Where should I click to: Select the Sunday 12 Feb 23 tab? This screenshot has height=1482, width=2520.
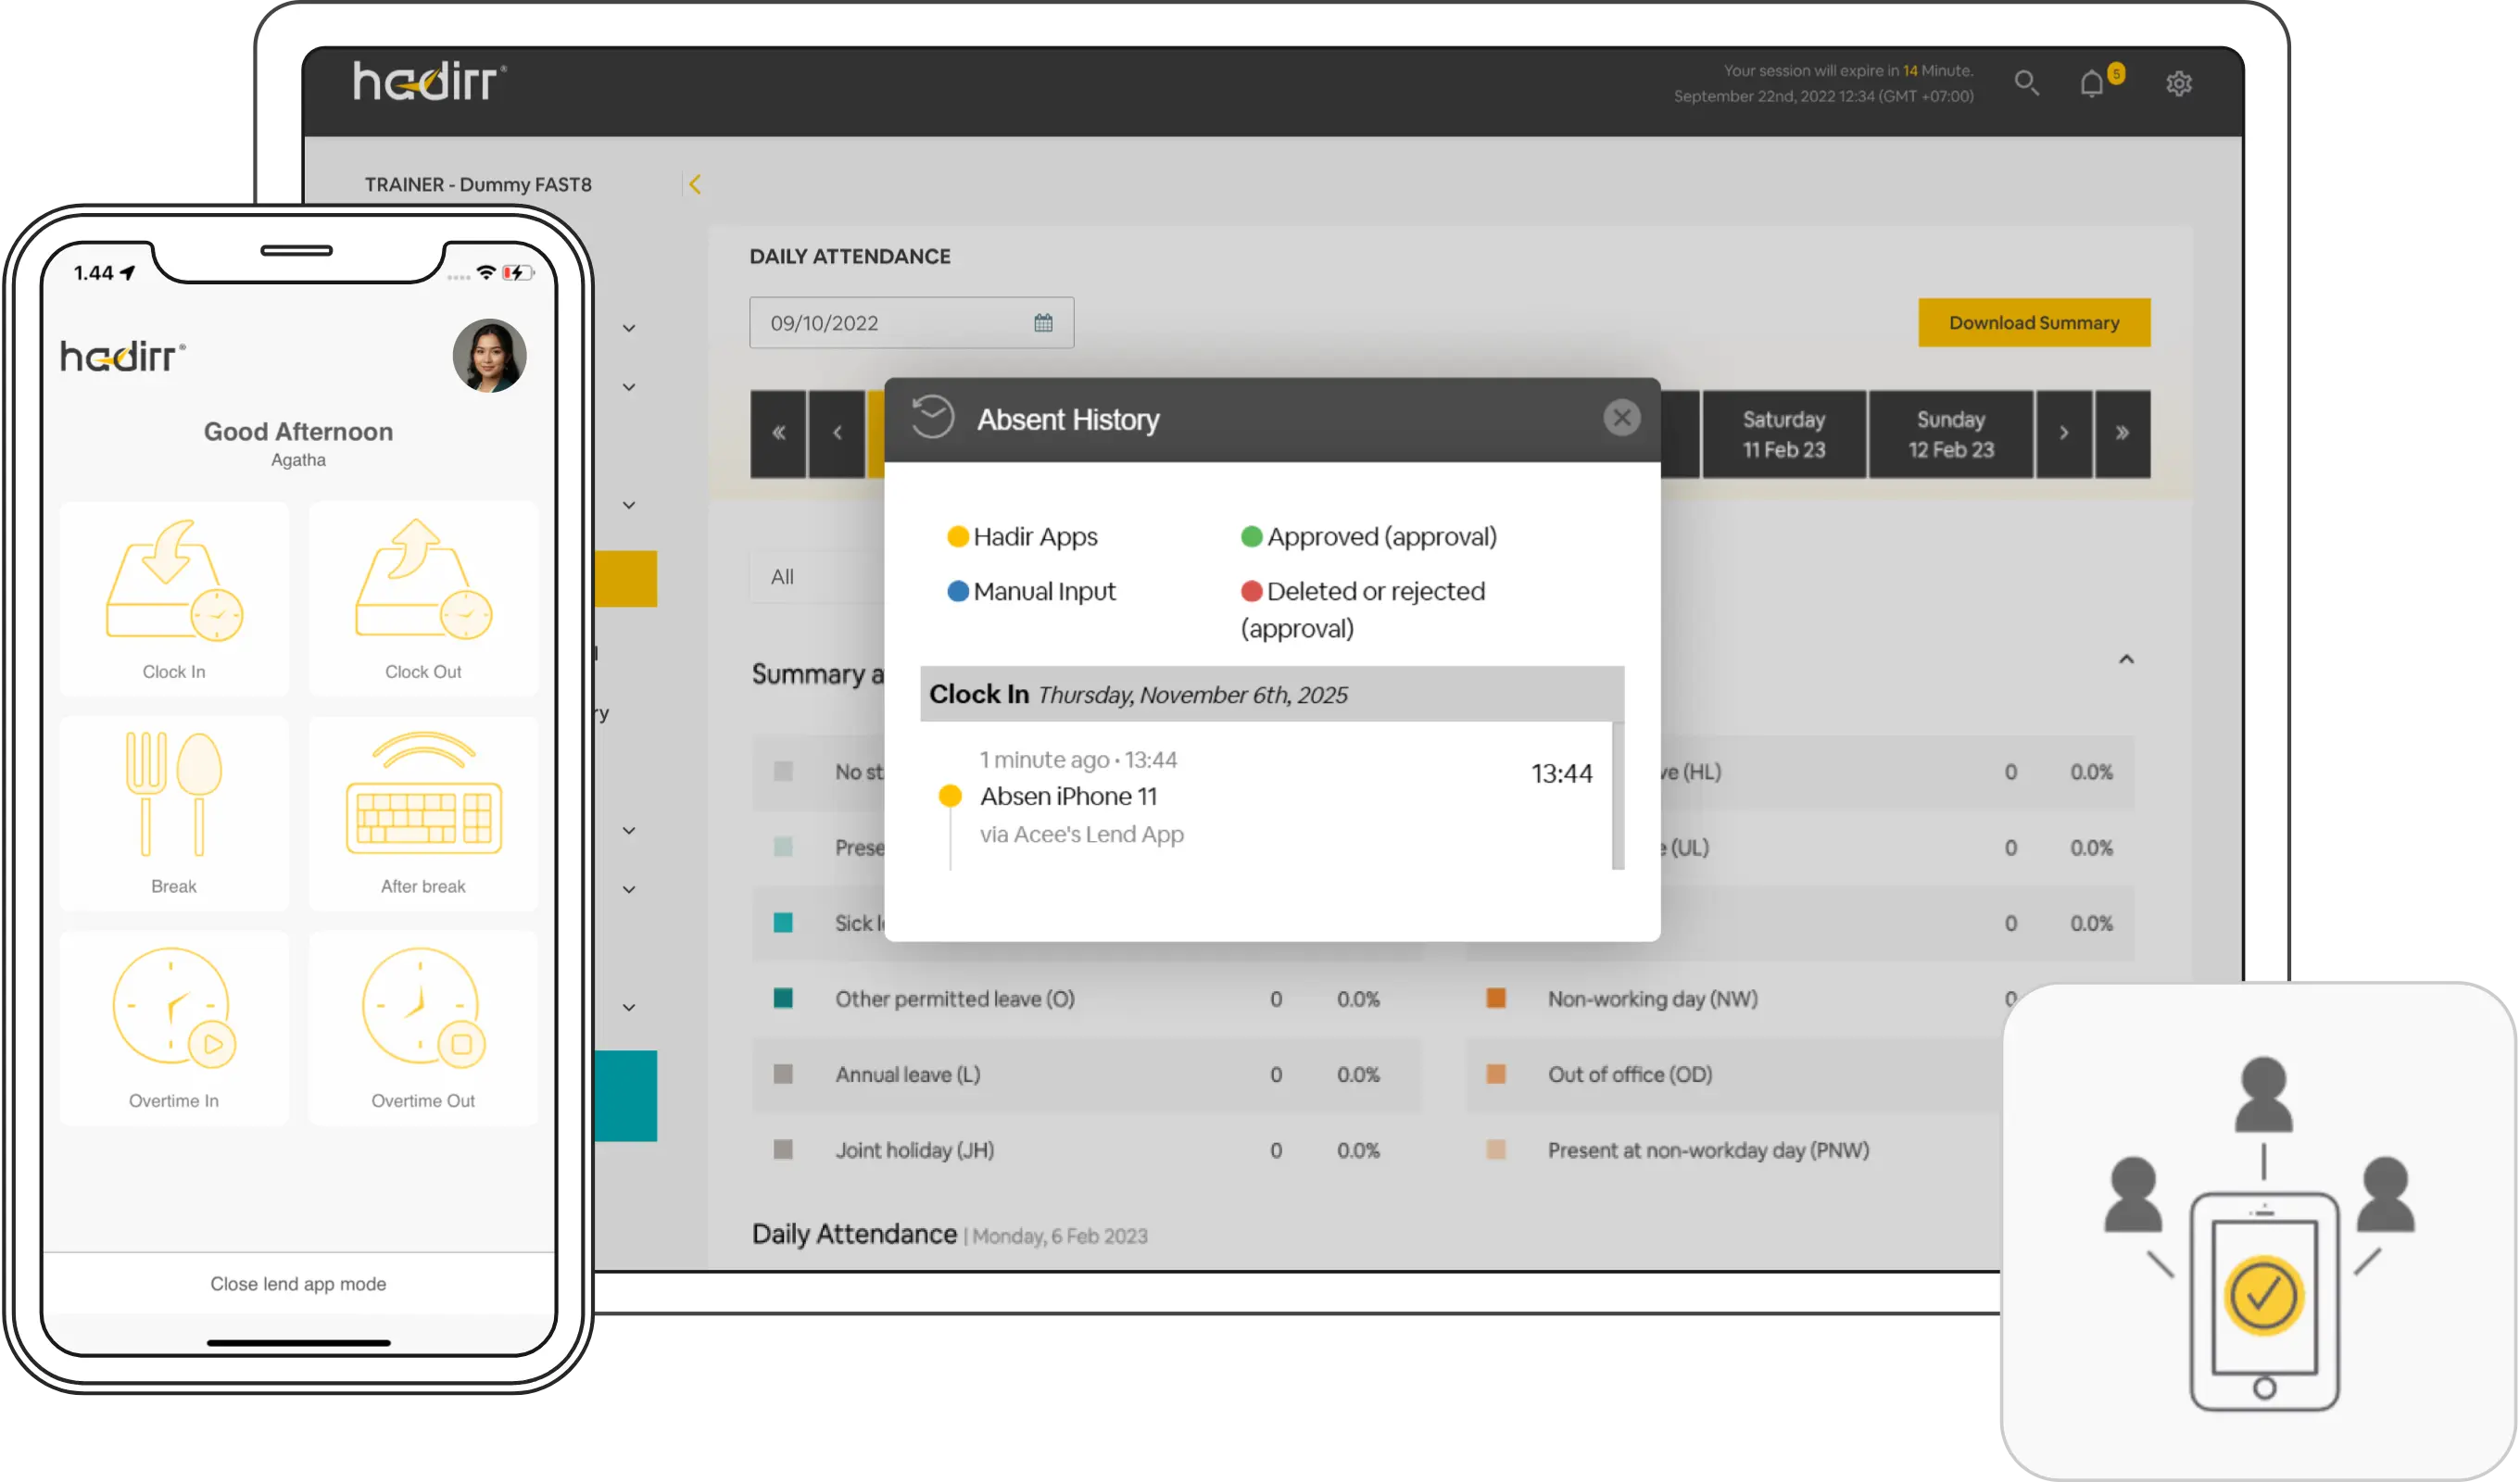(x=1950, y=434)
